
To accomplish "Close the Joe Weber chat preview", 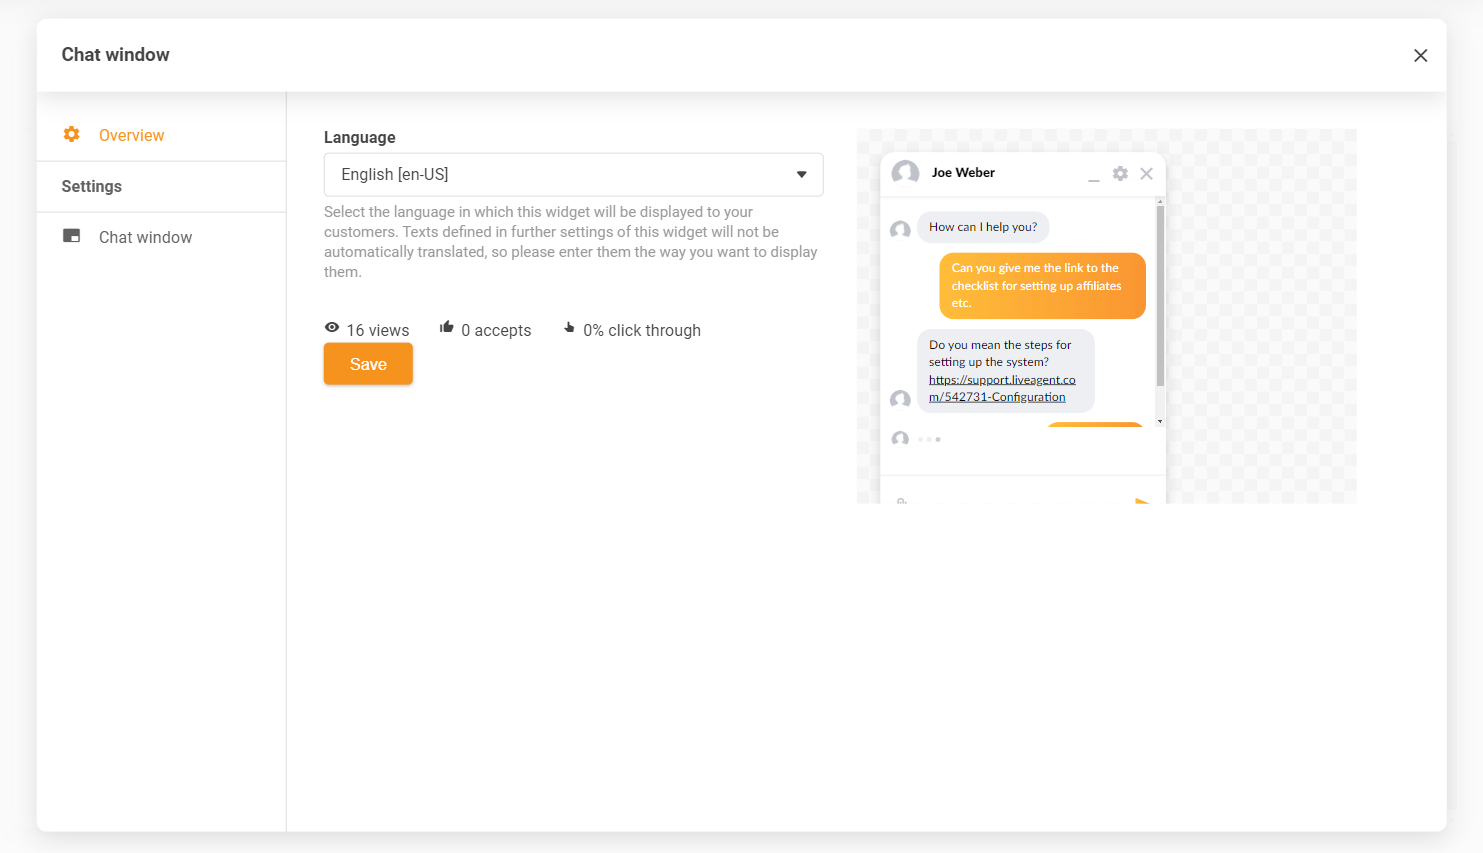I will click(x=1146, y=173).
